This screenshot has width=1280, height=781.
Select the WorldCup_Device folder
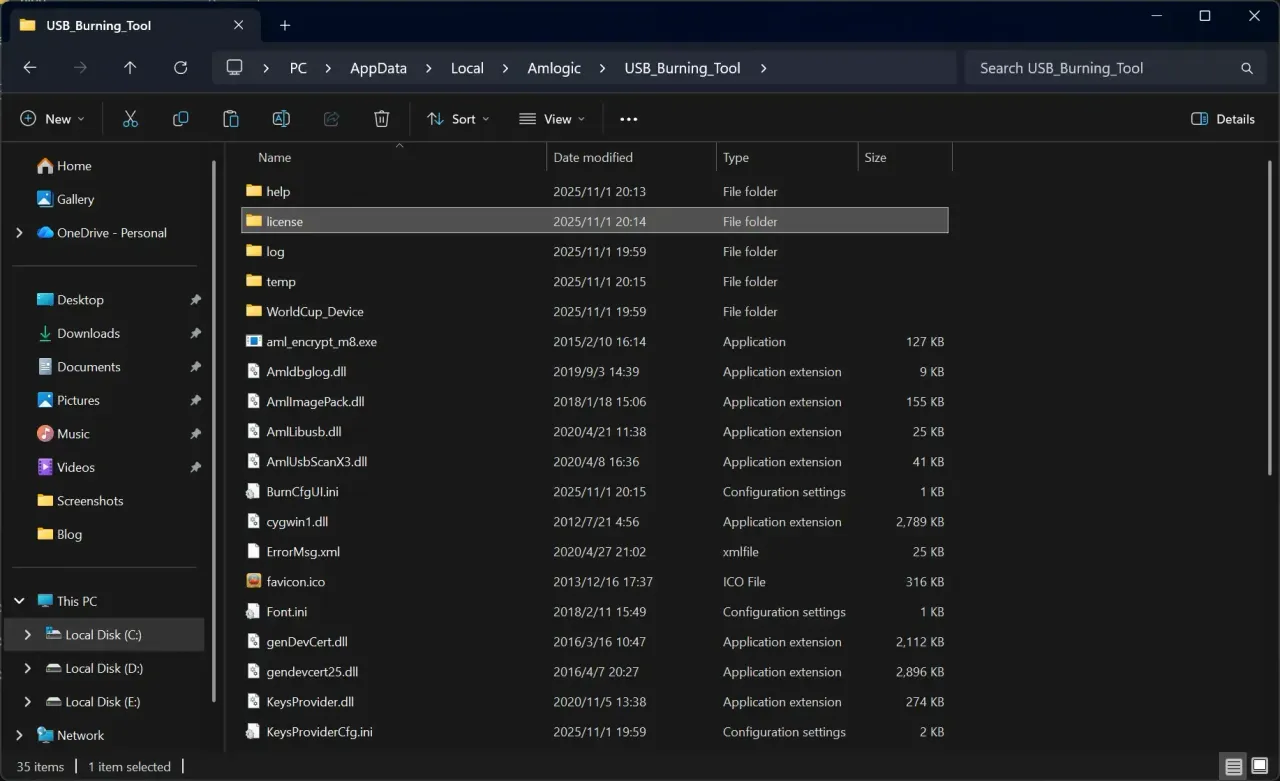pos(595,311)
